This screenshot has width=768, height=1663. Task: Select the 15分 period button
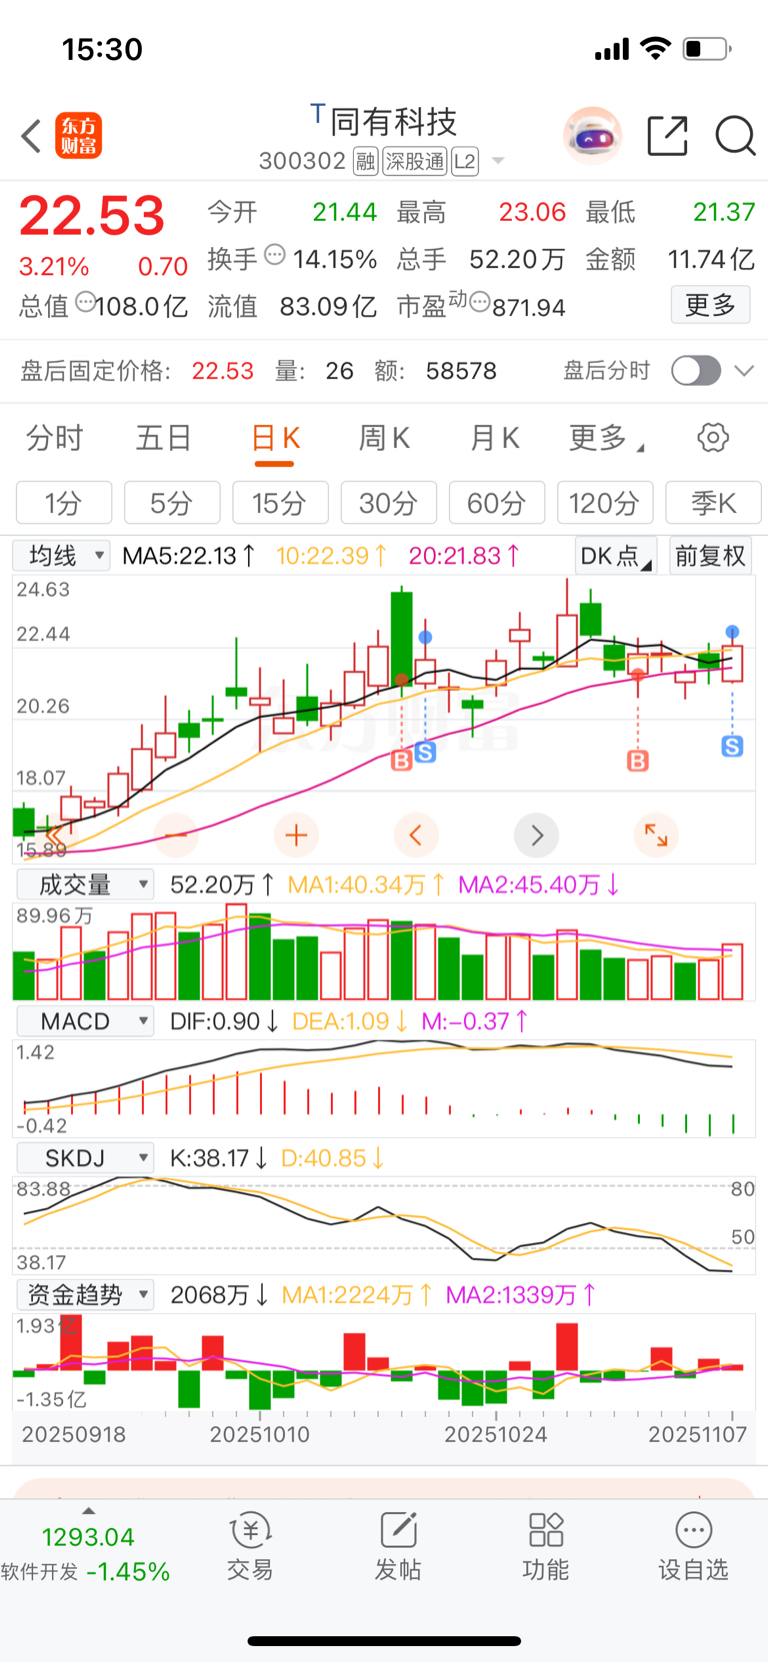(x=280, y=502)
